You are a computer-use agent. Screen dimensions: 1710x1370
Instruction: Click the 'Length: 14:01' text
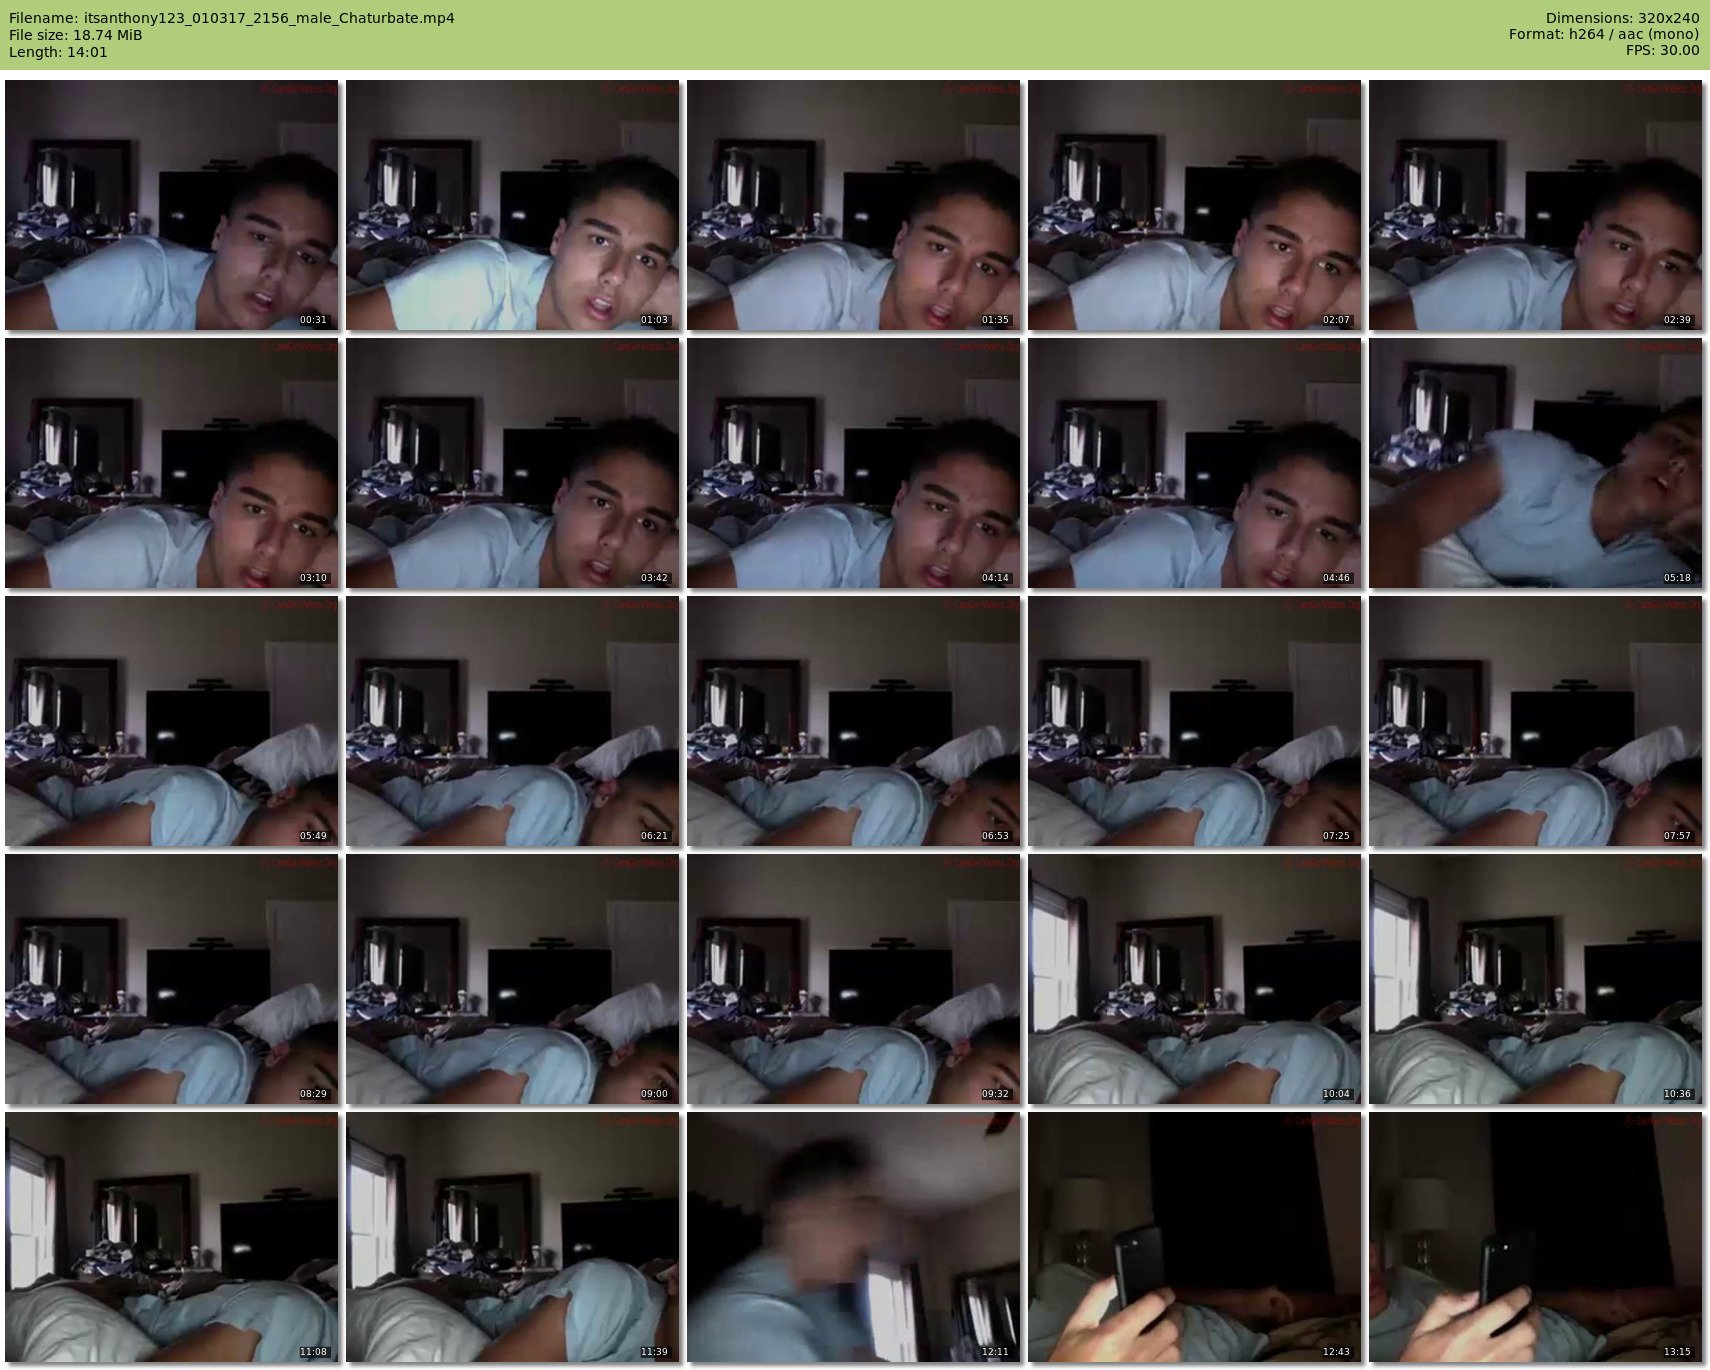click(58, 52)
